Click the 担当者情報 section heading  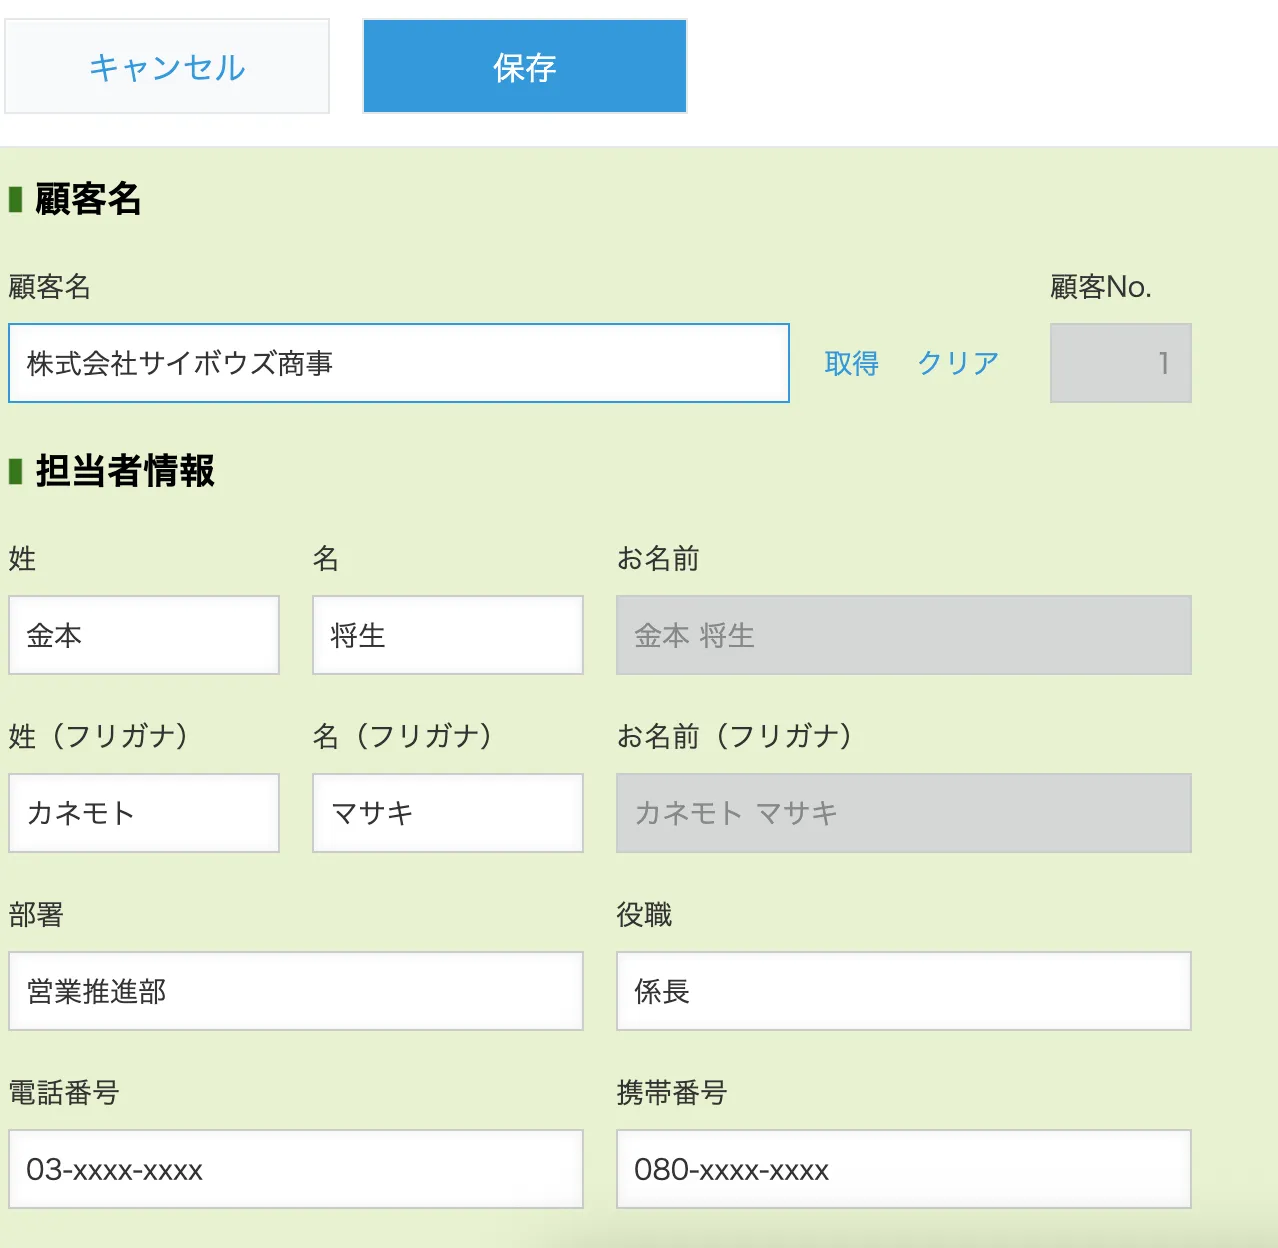[x=124, y=470]
